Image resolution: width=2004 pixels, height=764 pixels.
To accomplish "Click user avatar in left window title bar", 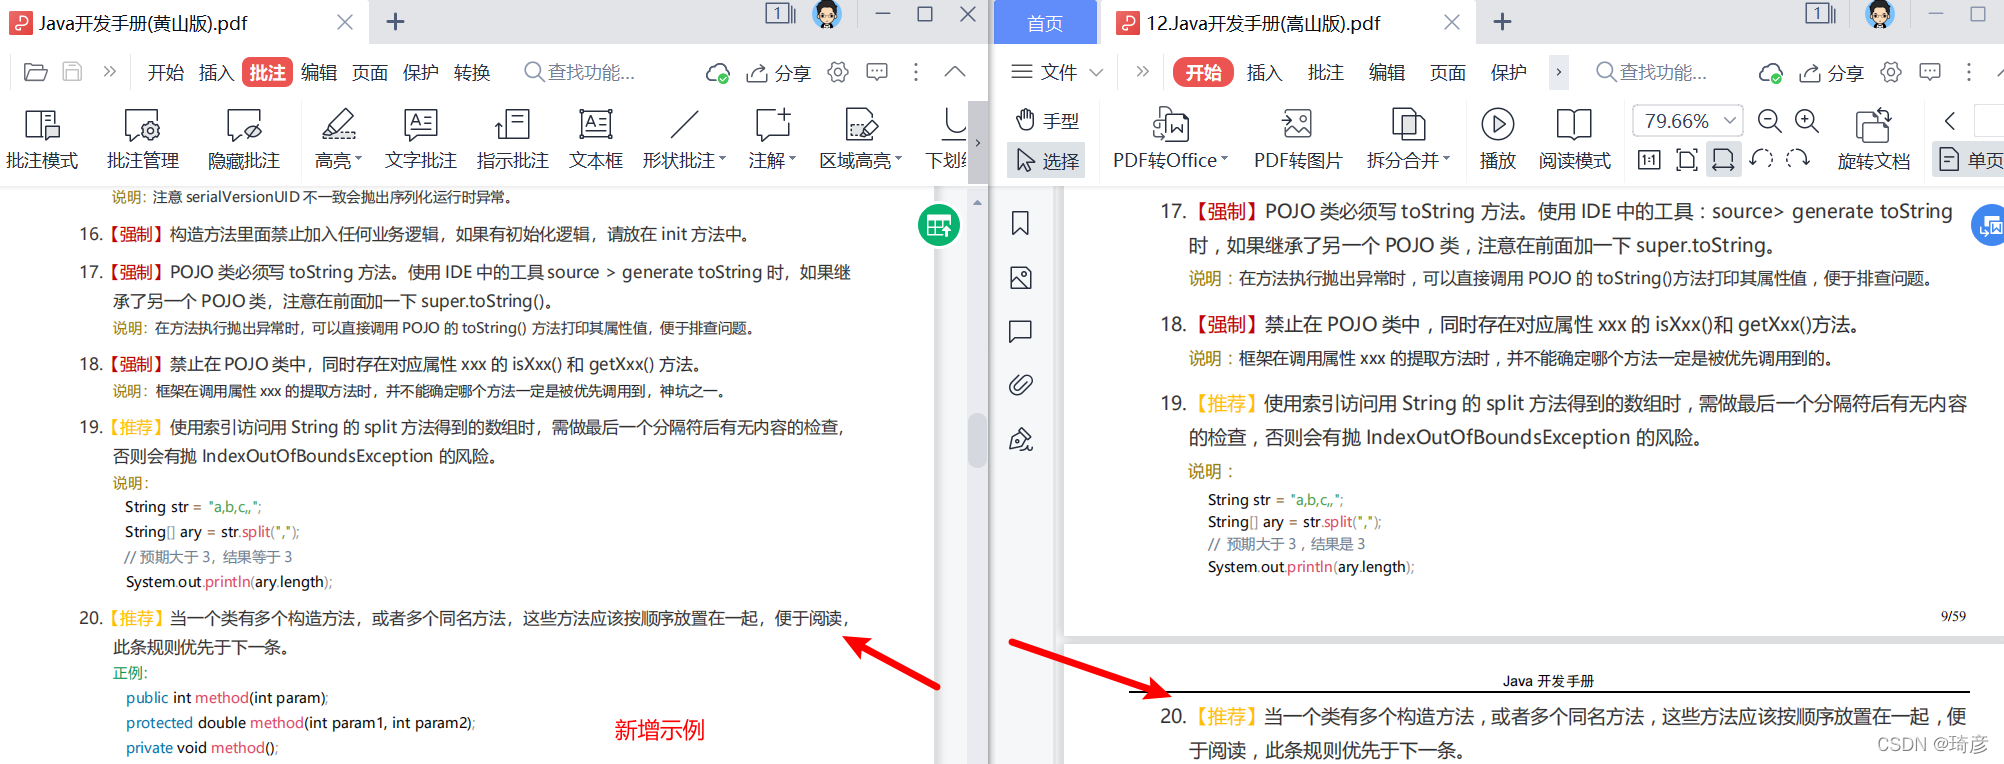I will coord(827,14).
